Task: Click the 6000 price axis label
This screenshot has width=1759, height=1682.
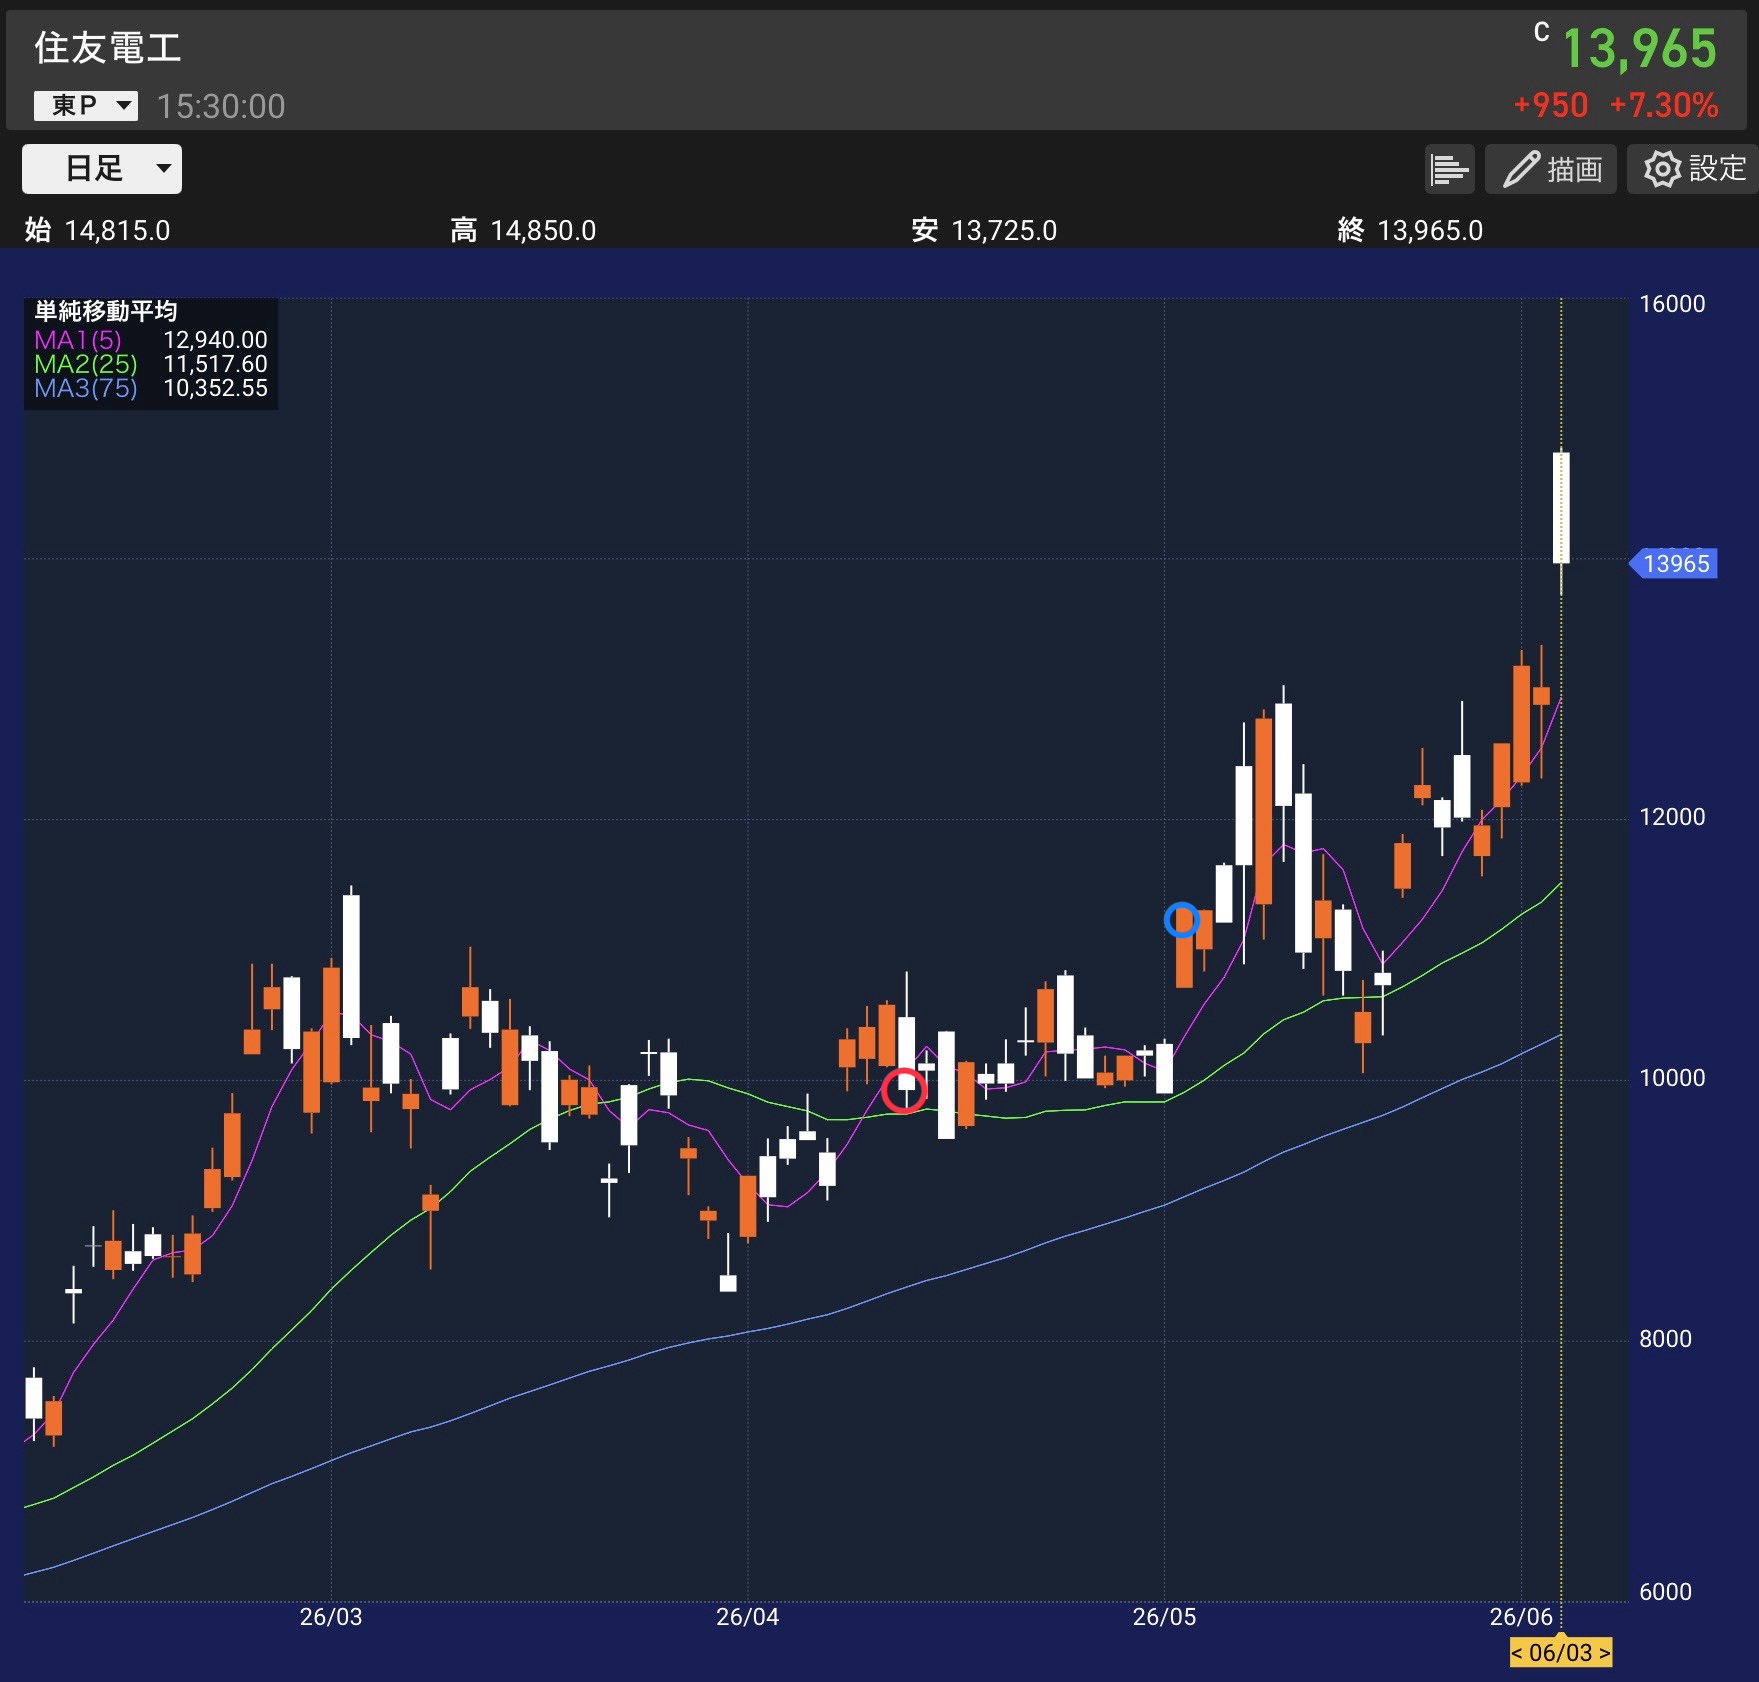Action: (x=1665, y=1592)
